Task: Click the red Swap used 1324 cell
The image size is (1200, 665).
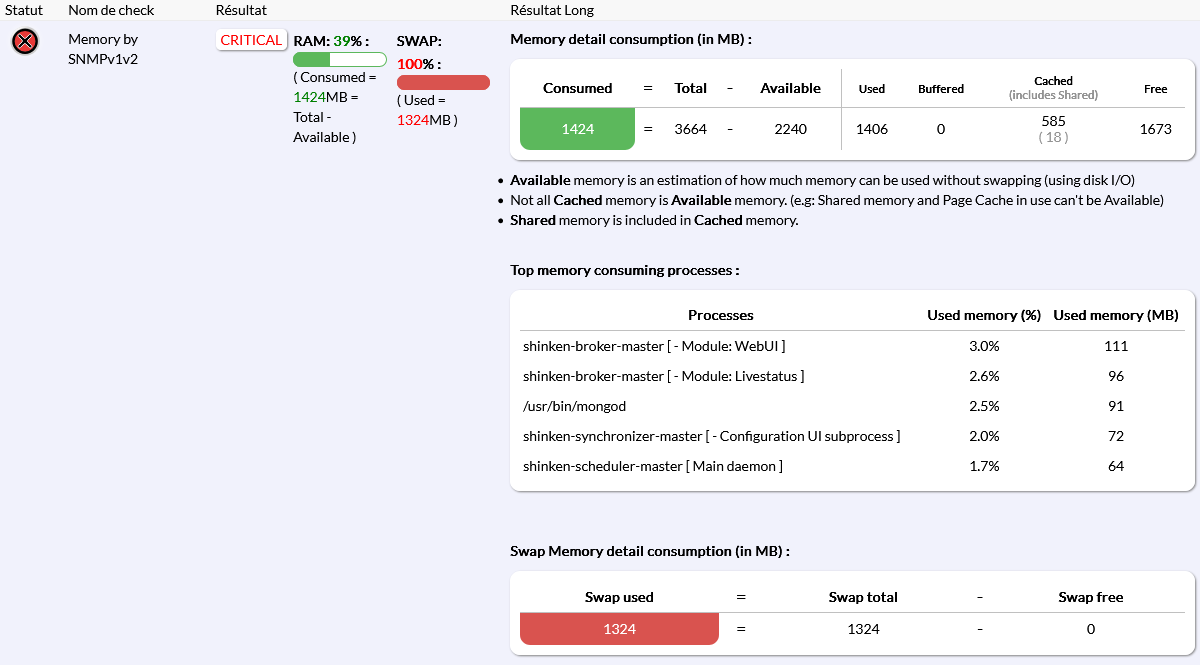Action: click(619, 629)
